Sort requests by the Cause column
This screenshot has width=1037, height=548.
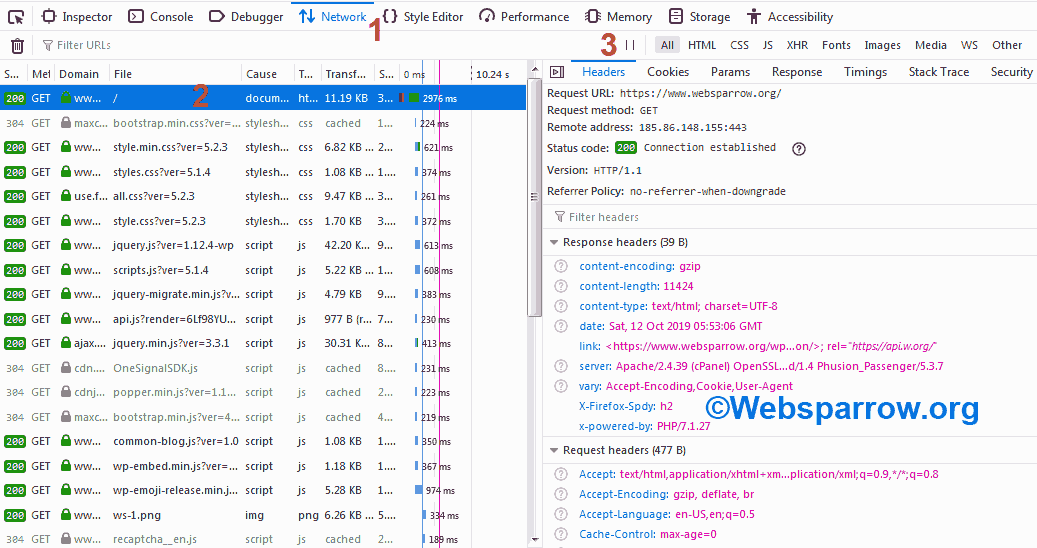point(262,74)
